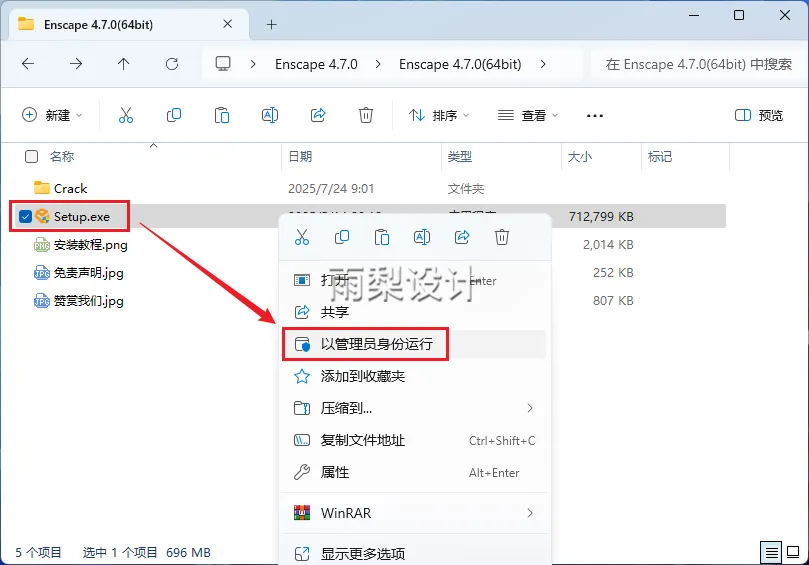The image size is (809, 565).
Task: Expand the chevron after Enscape 4.7.0
Action: (x=378, y=64)
